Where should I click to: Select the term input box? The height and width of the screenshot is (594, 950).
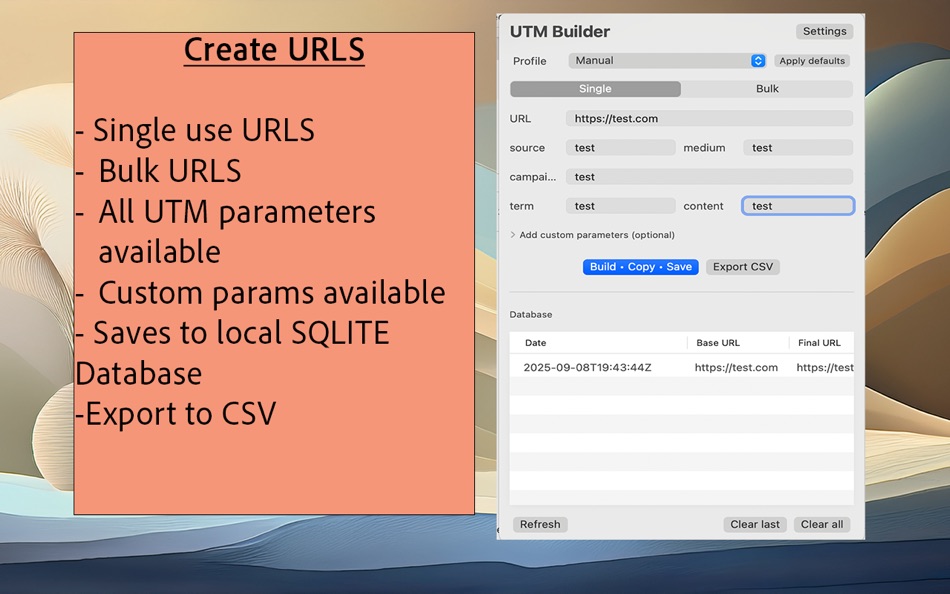tap(620, 205)
